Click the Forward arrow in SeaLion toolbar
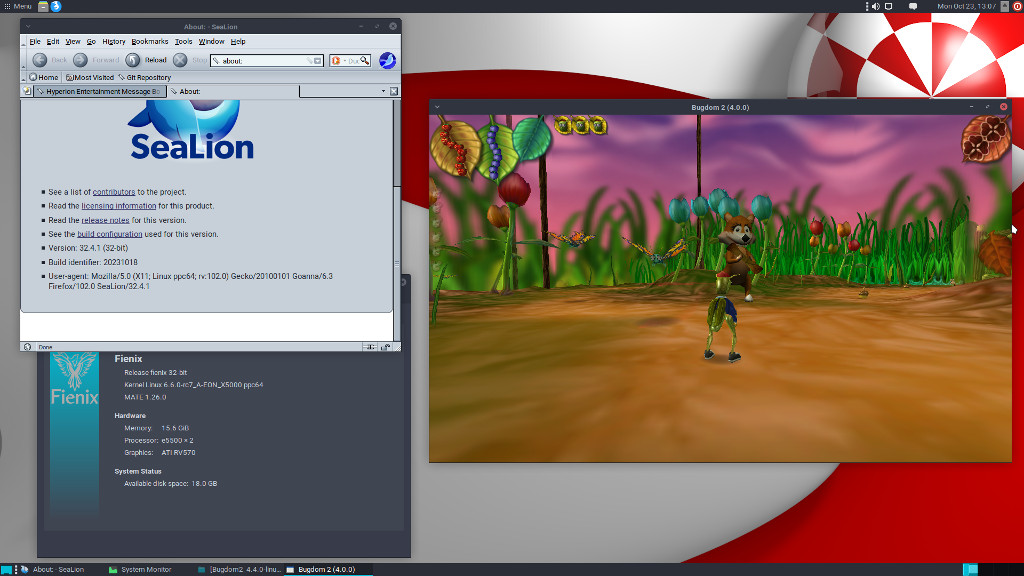This screenshot has height=576, width=1024. tap(80, 60)
